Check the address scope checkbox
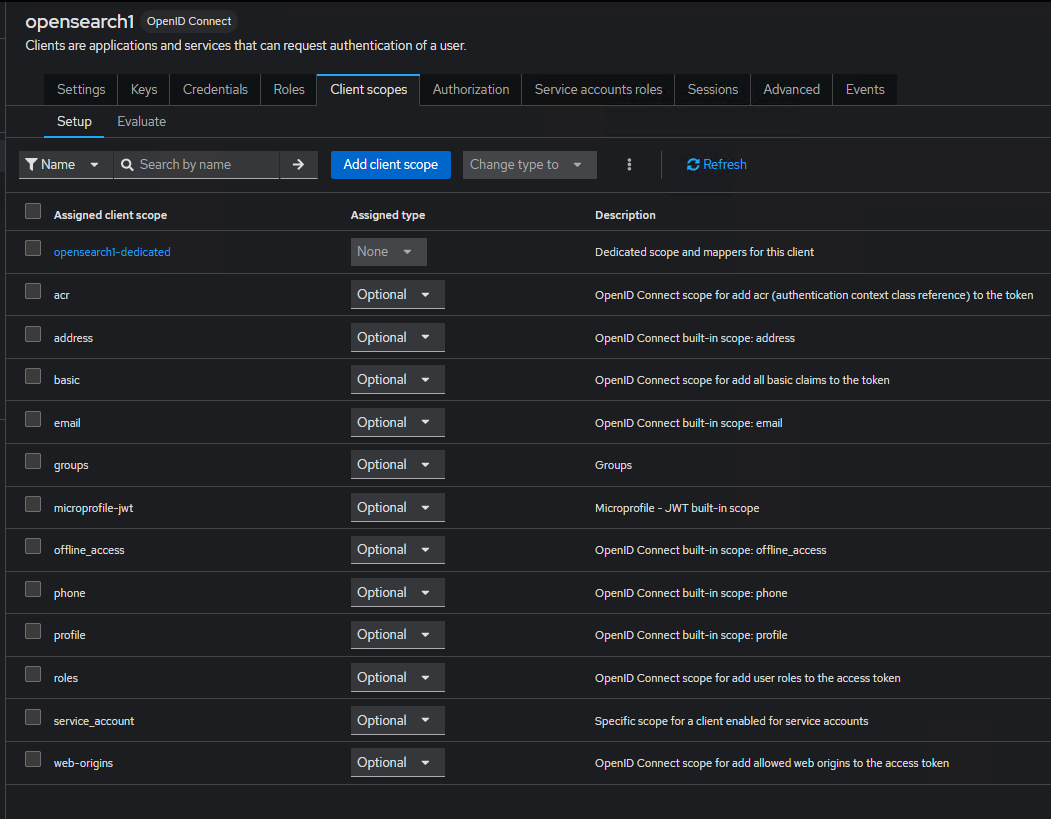The height and width of the screenshot is (819, 1051). coord(33,334)
